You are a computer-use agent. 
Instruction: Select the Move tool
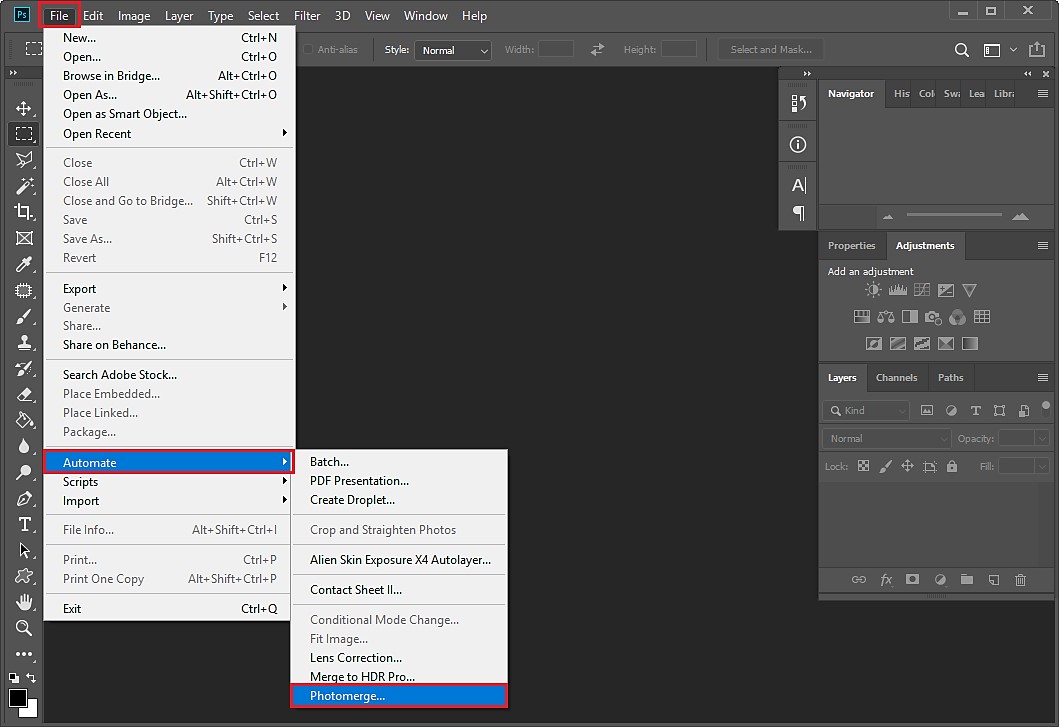(x=24, y=108)
